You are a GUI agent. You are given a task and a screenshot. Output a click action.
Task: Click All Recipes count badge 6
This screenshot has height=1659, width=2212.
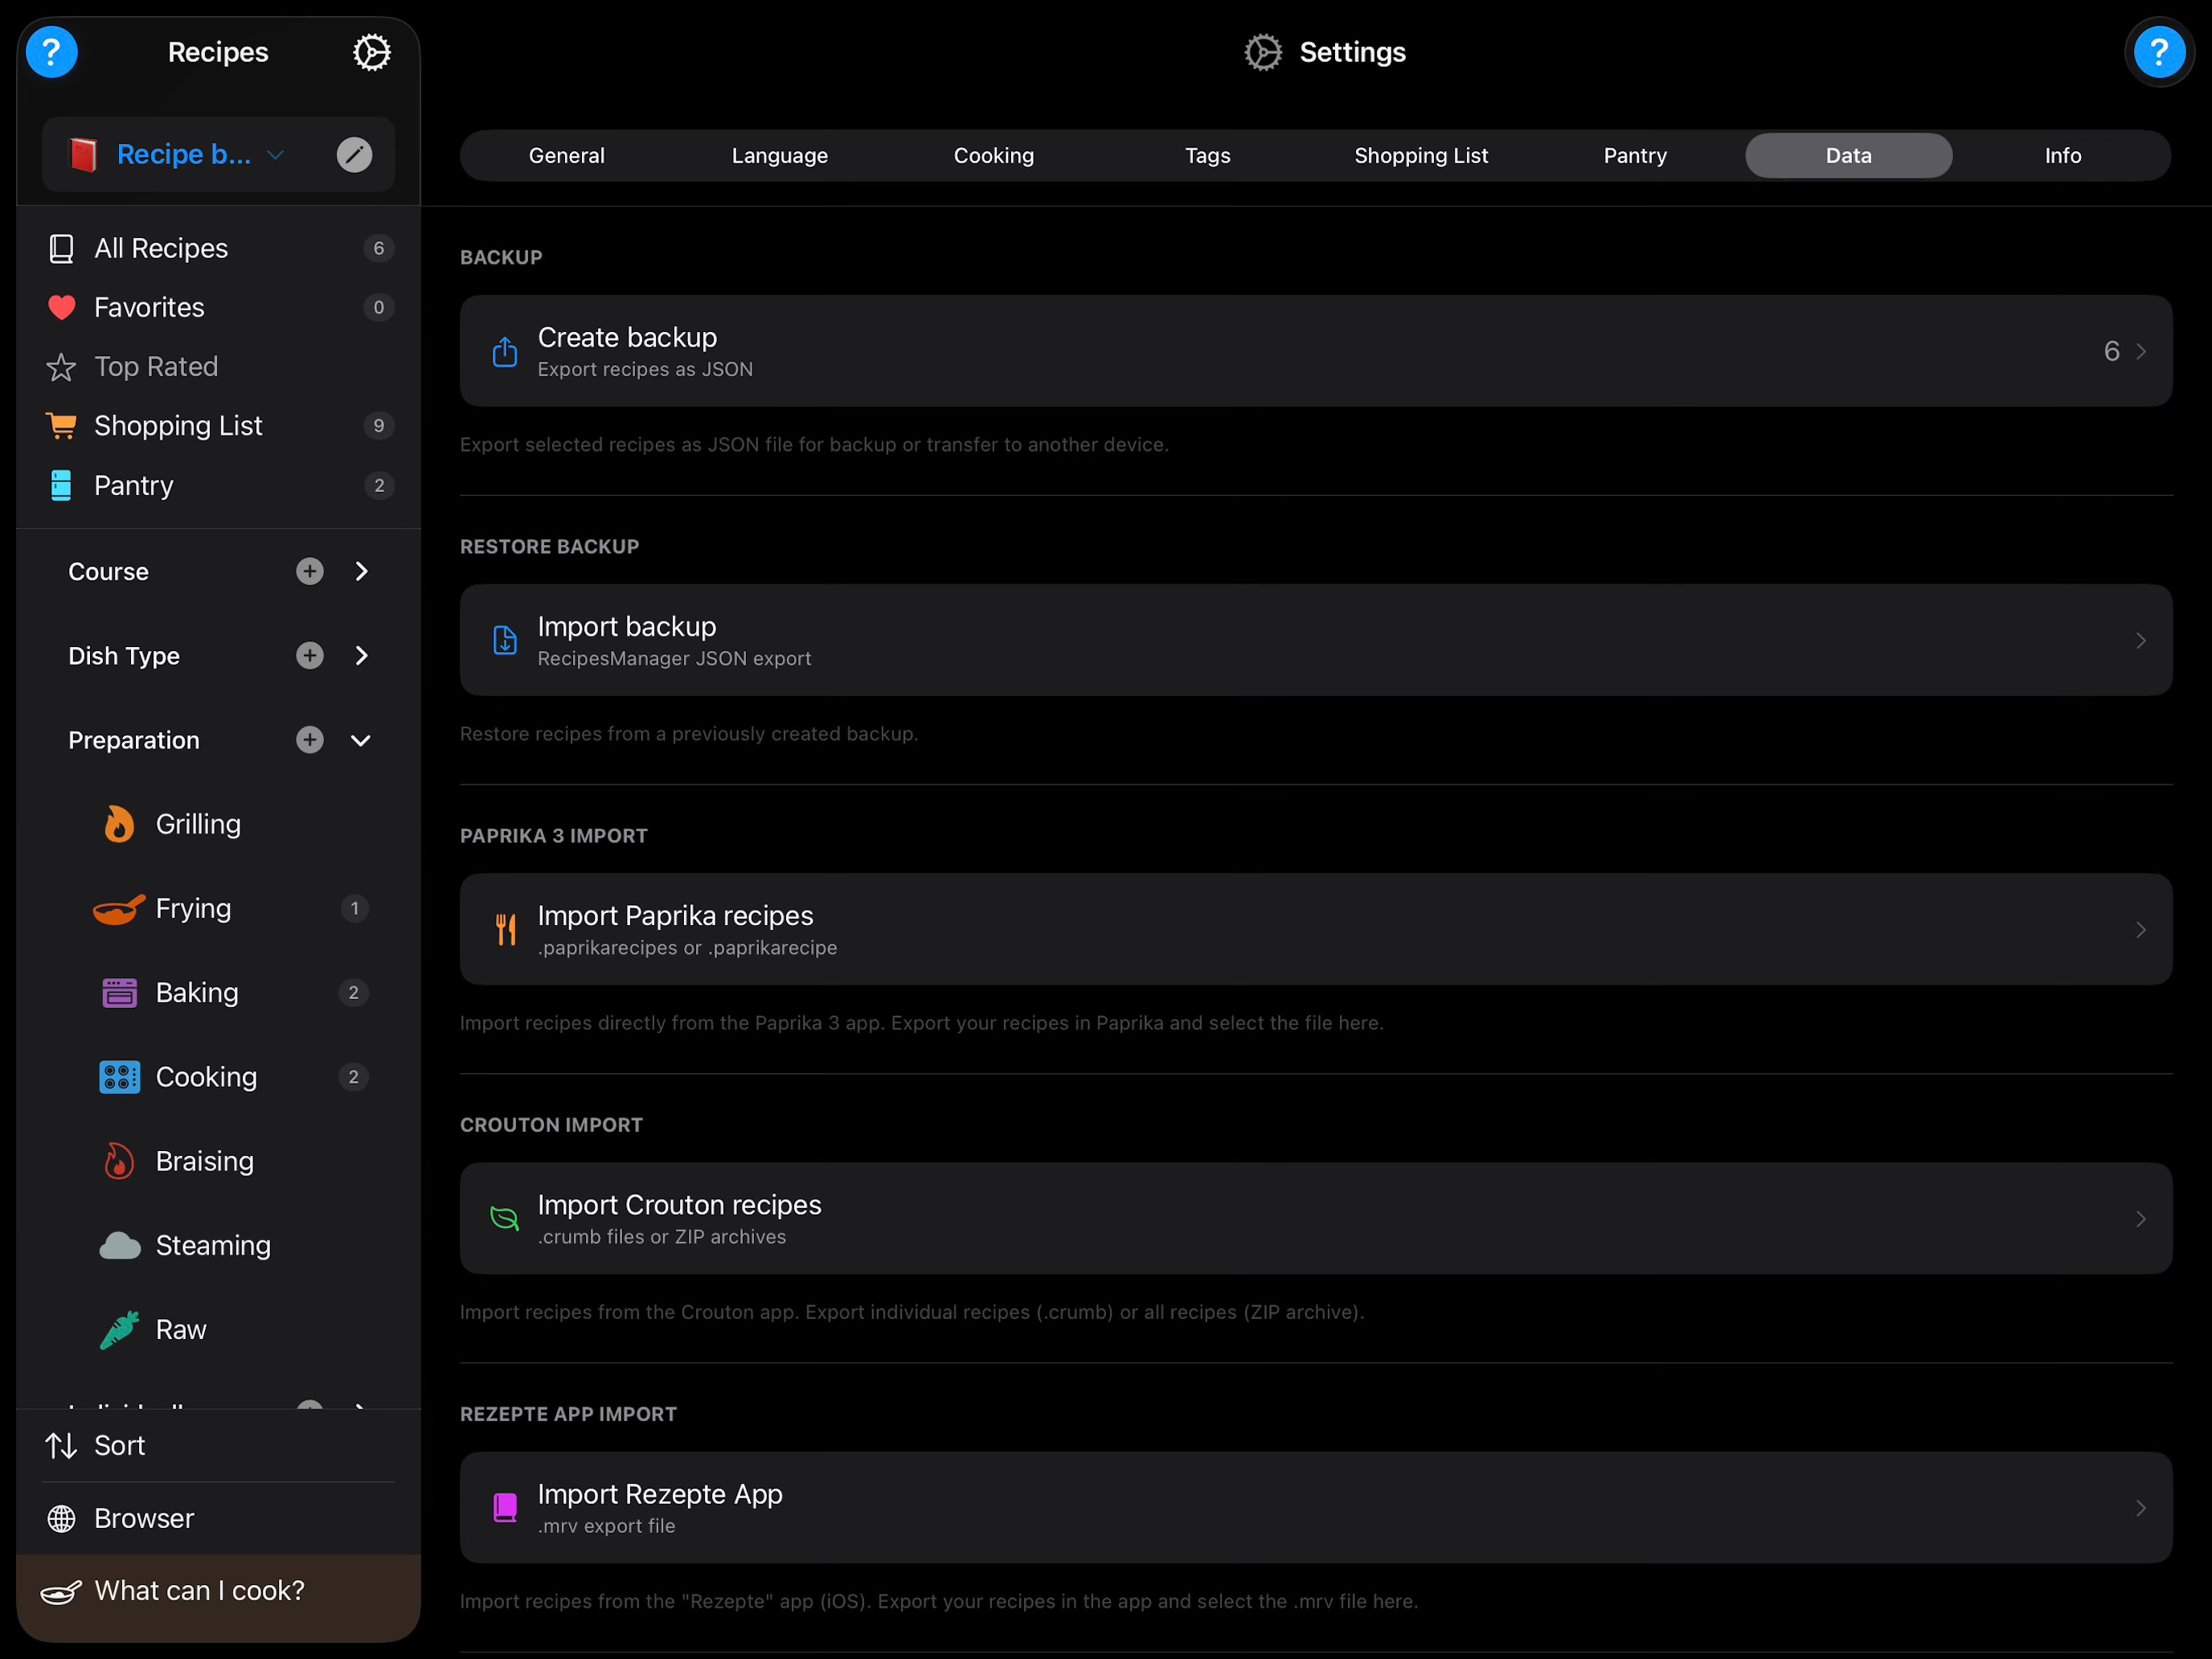(x=378, y=248)
